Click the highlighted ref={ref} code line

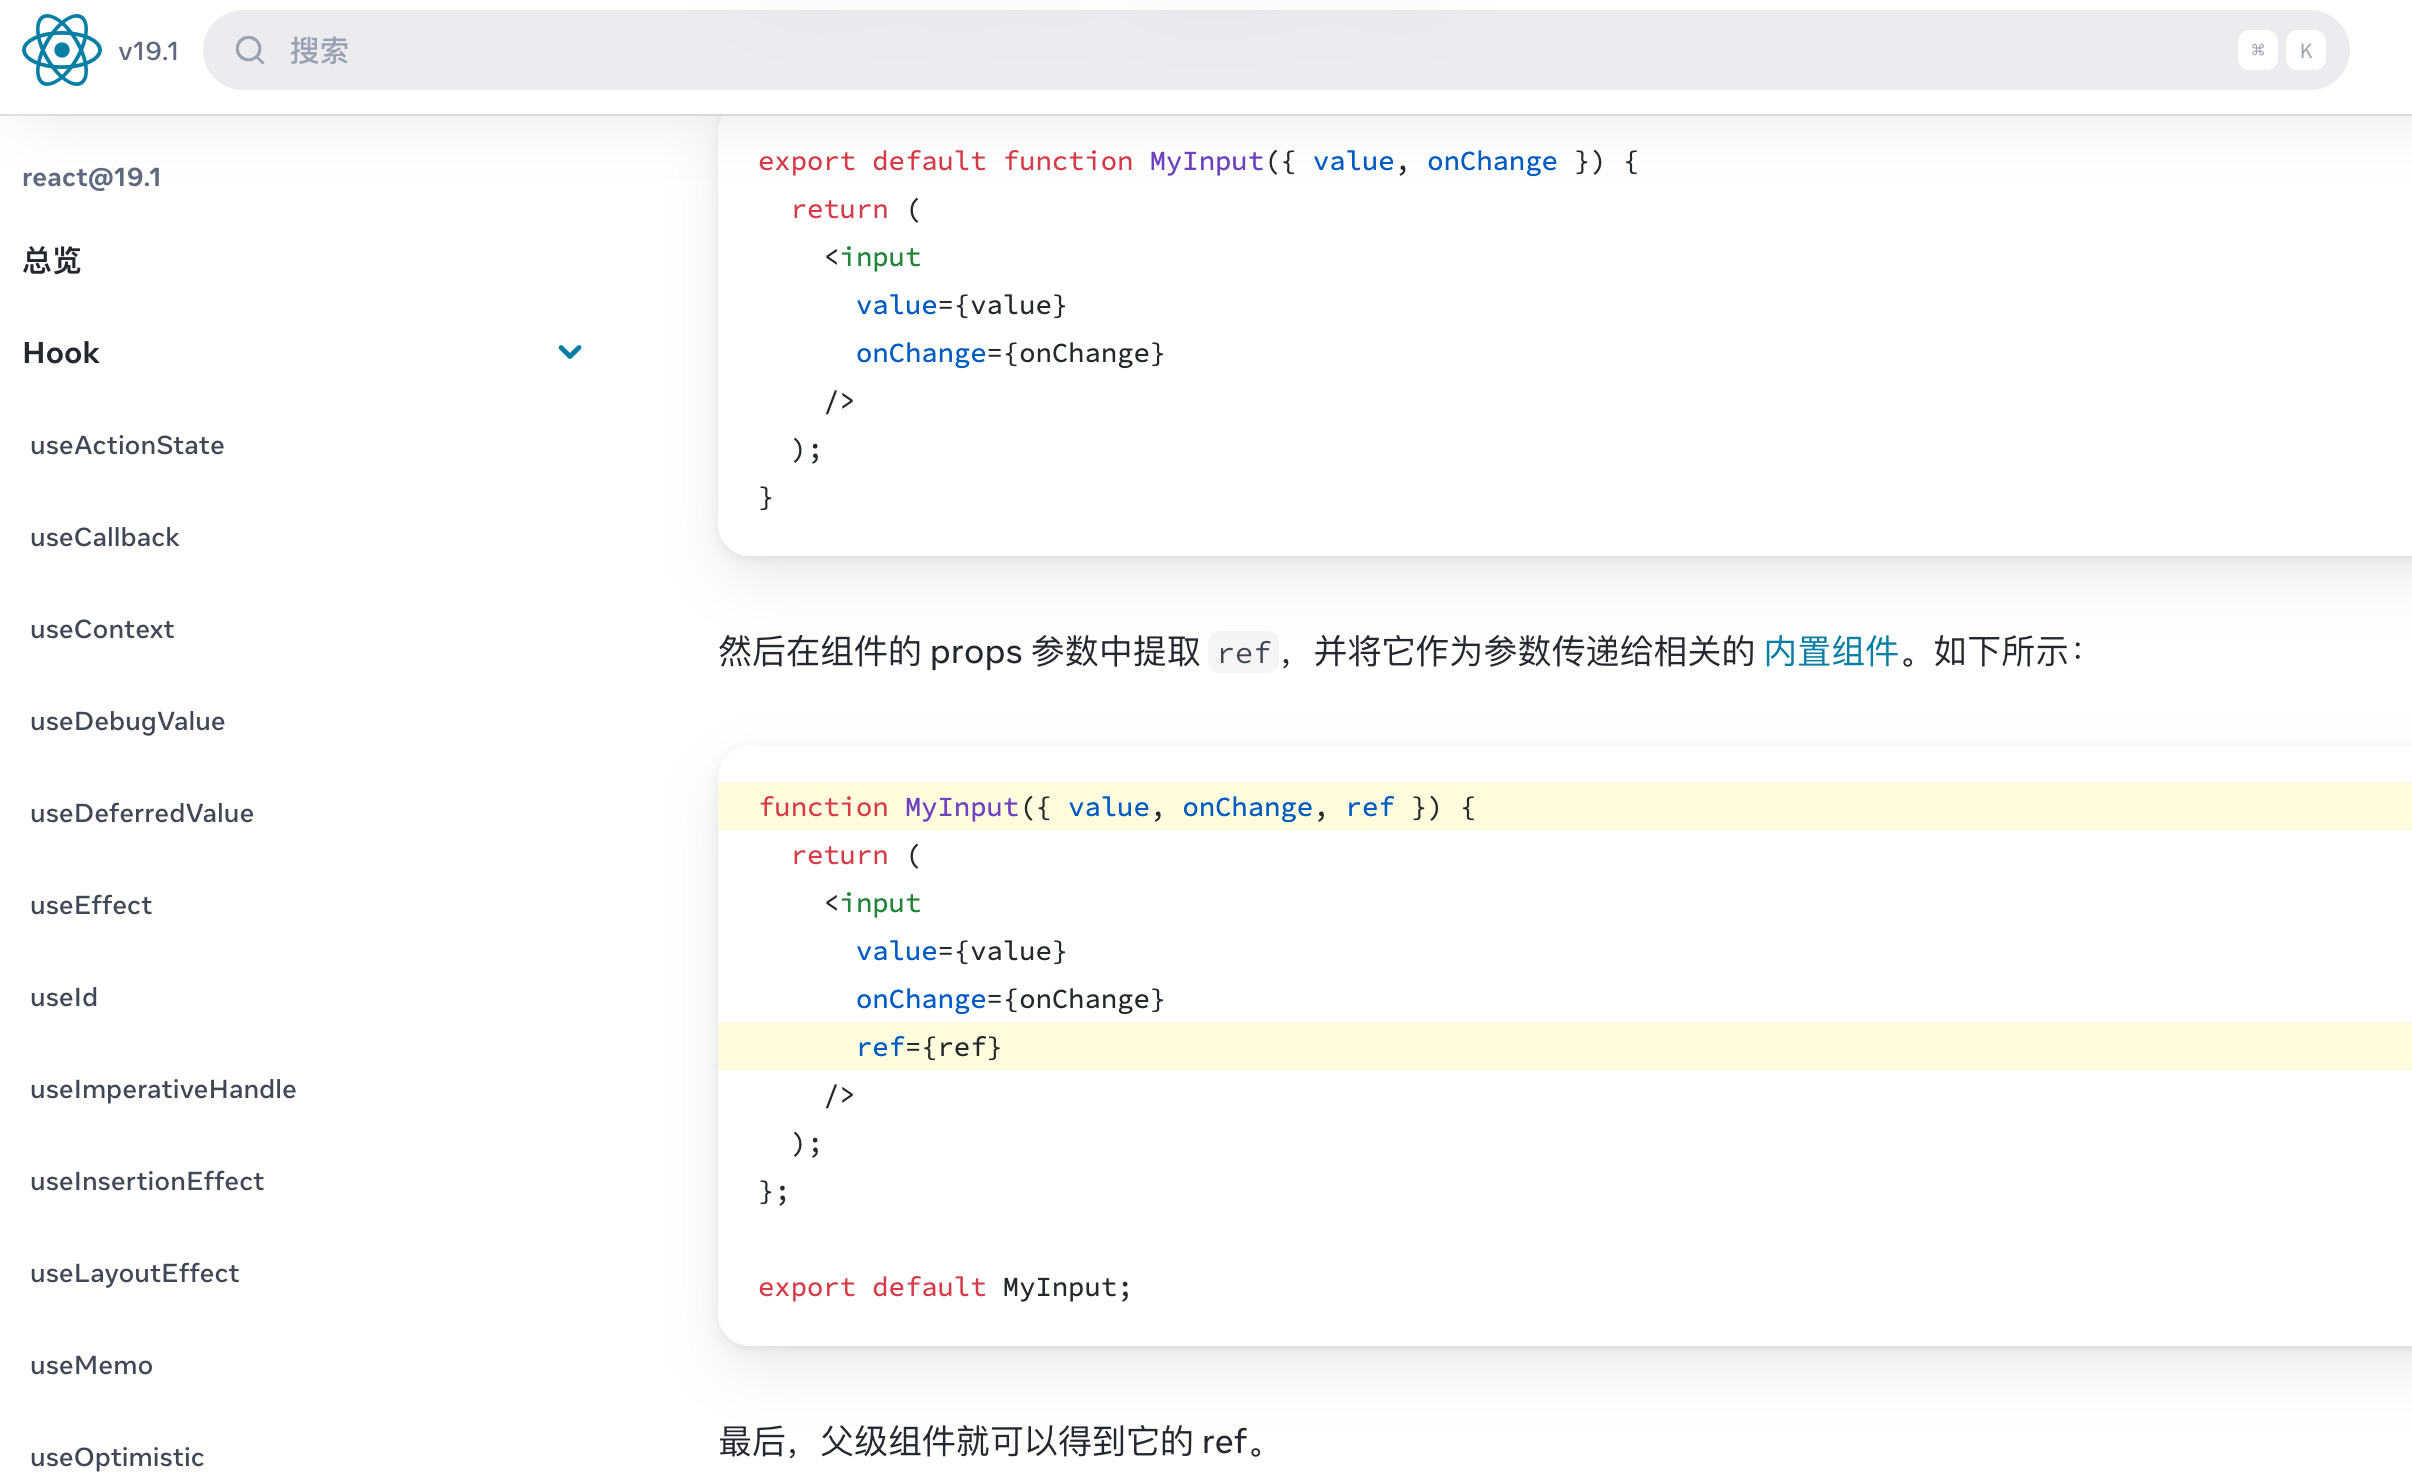click(1565, 1046)
